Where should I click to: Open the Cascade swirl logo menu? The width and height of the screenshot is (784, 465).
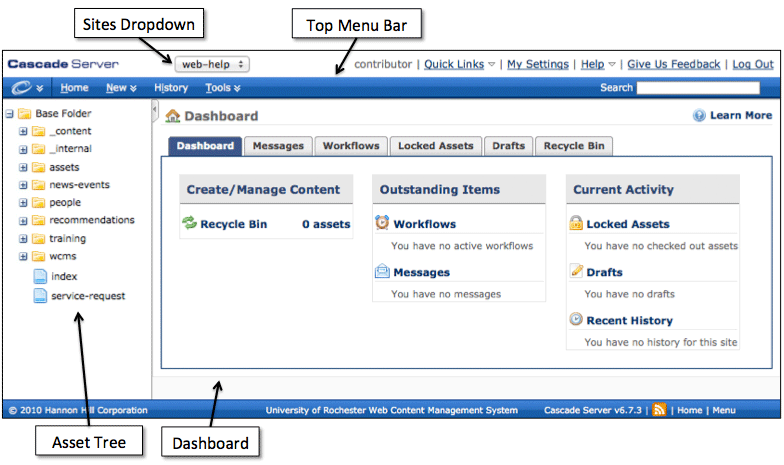pos(27,88)
